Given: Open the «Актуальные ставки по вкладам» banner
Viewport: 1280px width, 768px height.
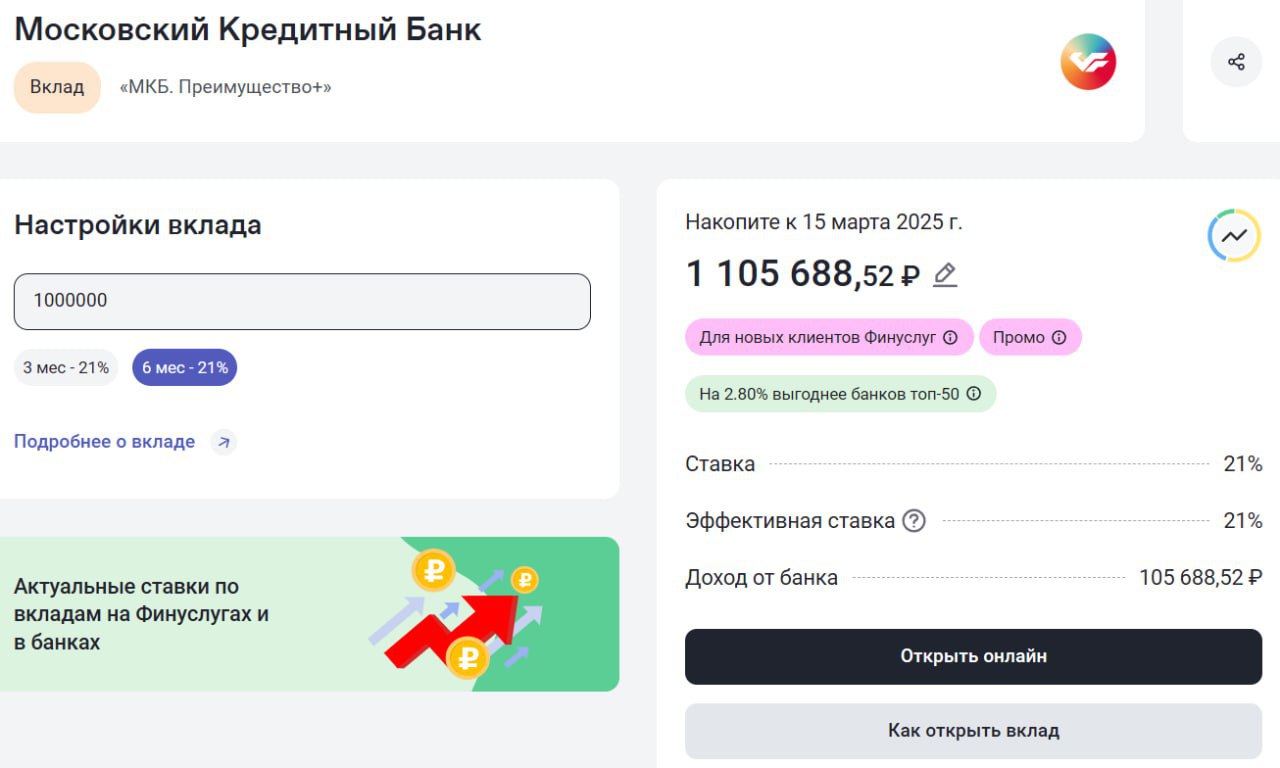Looking at the screenshot, I should point(309,614).
